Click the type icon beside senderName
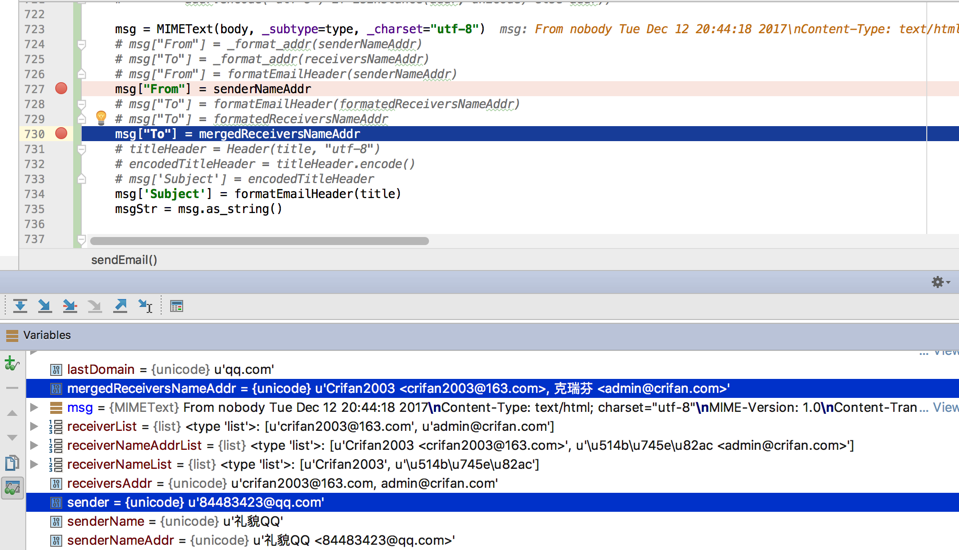This screenshot has width=959, height=550. 56,521
